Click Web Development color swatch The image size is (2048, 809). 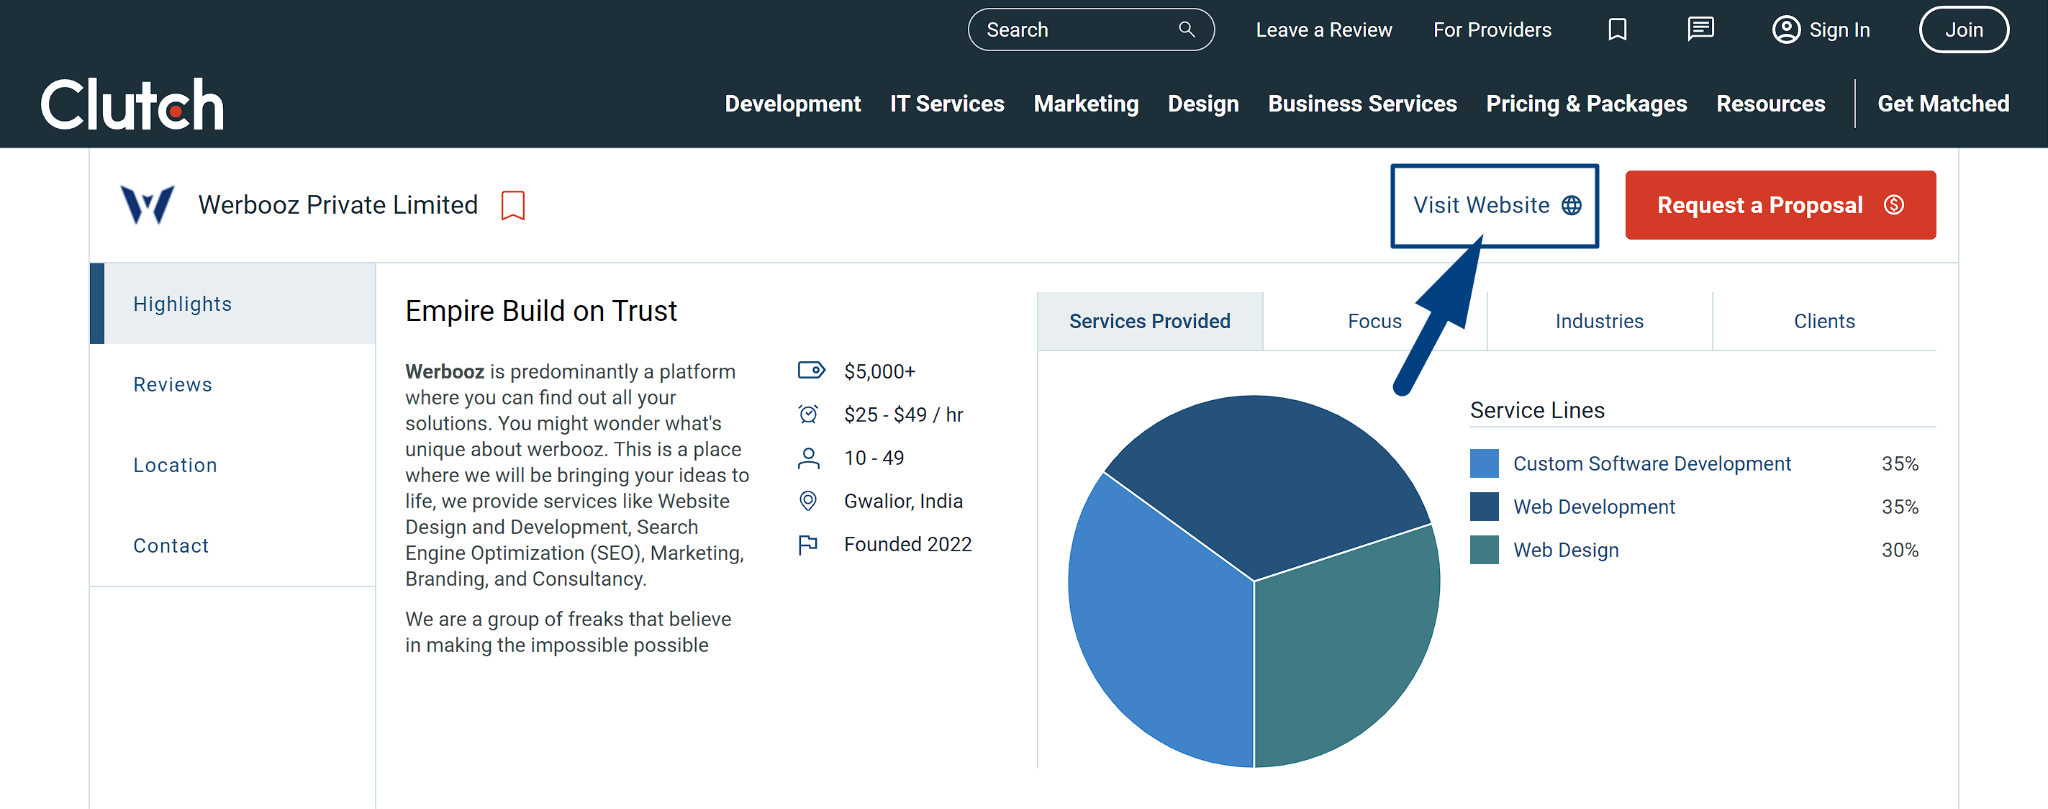[1484, 507]
